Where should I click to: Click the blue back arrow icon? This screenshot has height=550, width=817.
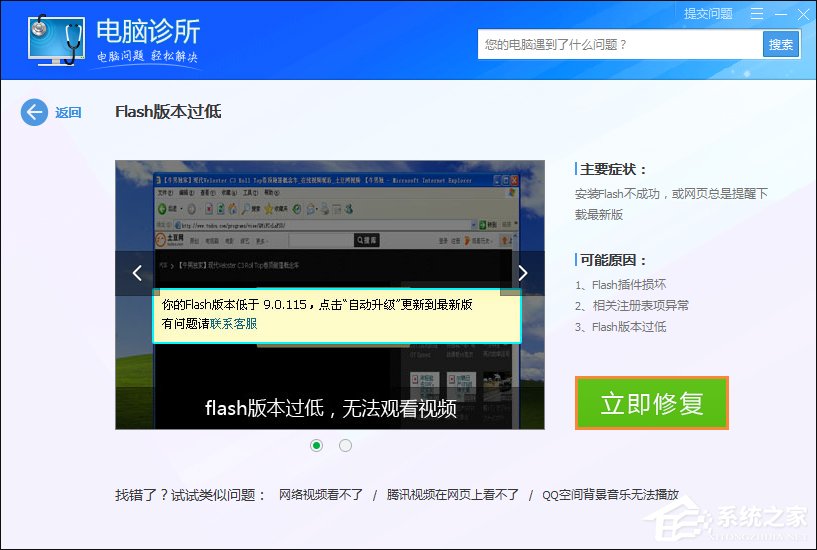click(34, 112)
